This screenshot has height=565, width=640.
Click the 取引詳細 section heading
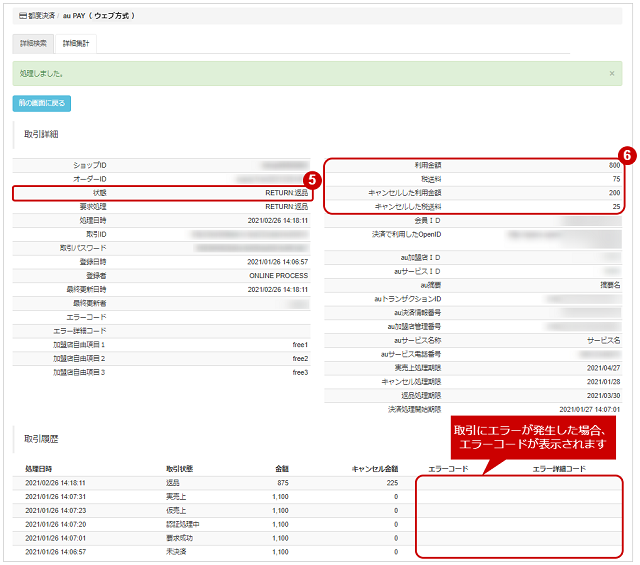coord(41,134)
